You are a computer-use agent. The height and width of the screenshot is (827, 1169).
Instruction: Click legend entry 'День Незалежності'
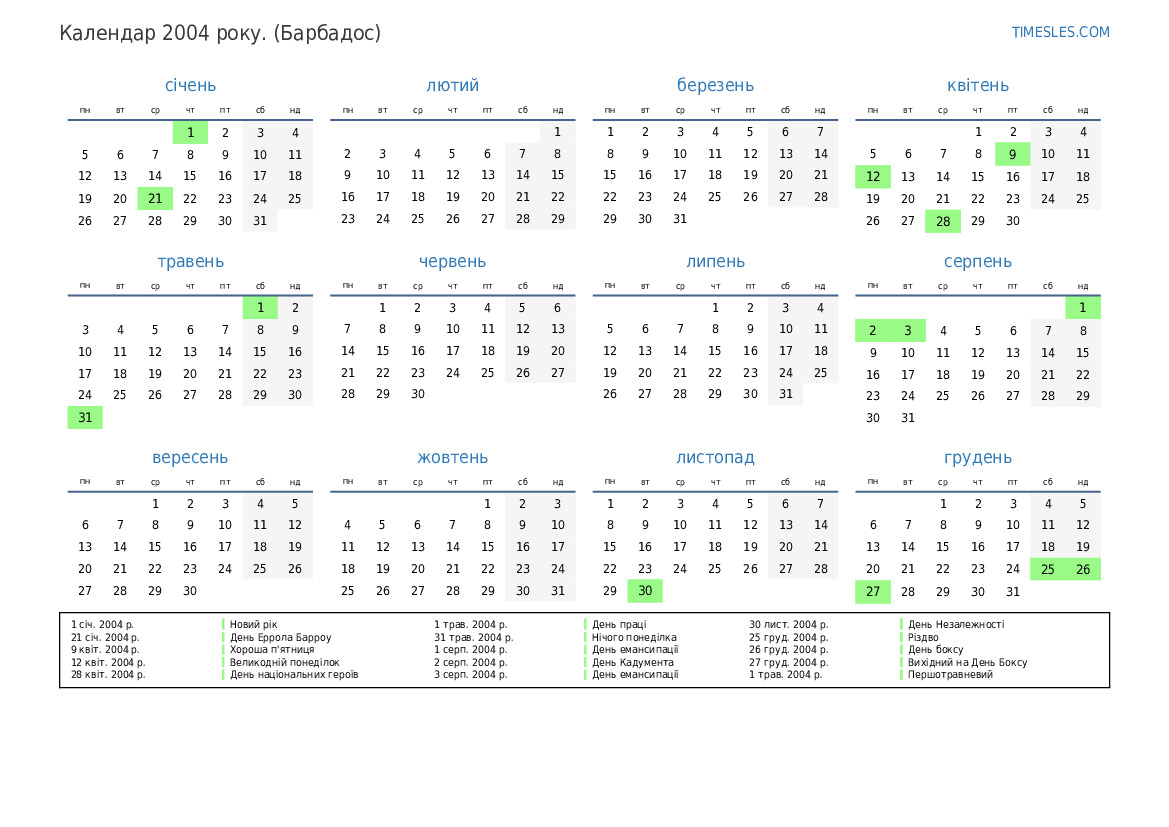[956, 624]
